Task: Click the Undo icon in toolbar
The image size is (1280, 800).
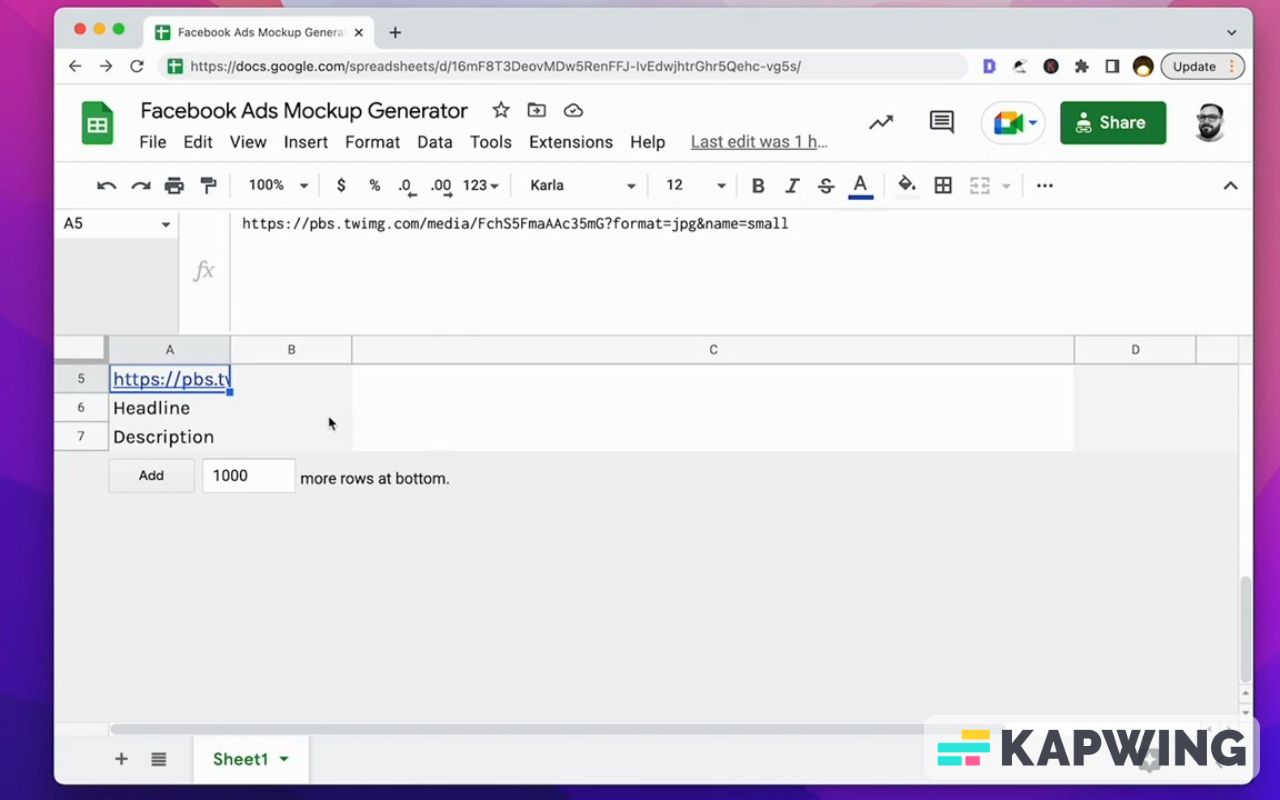Action: point(106,185)
